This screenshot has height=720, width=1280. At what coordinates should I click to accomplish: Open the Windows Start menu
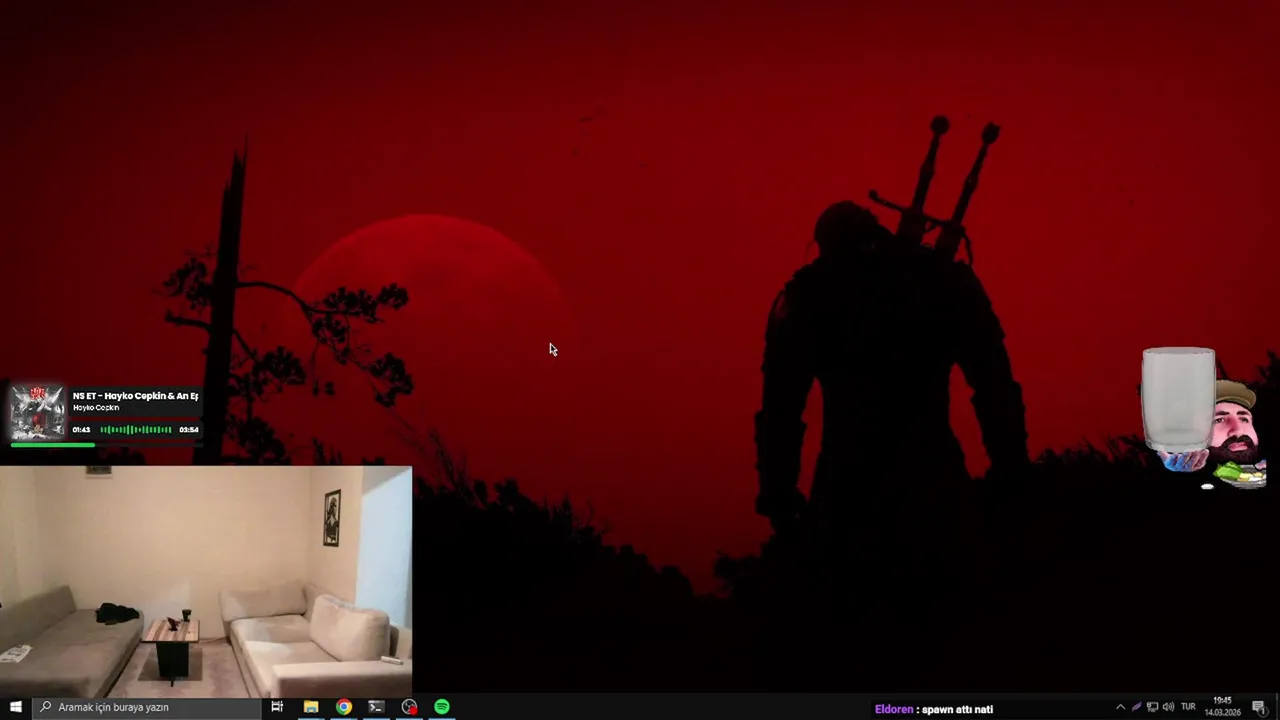[15, 707]
